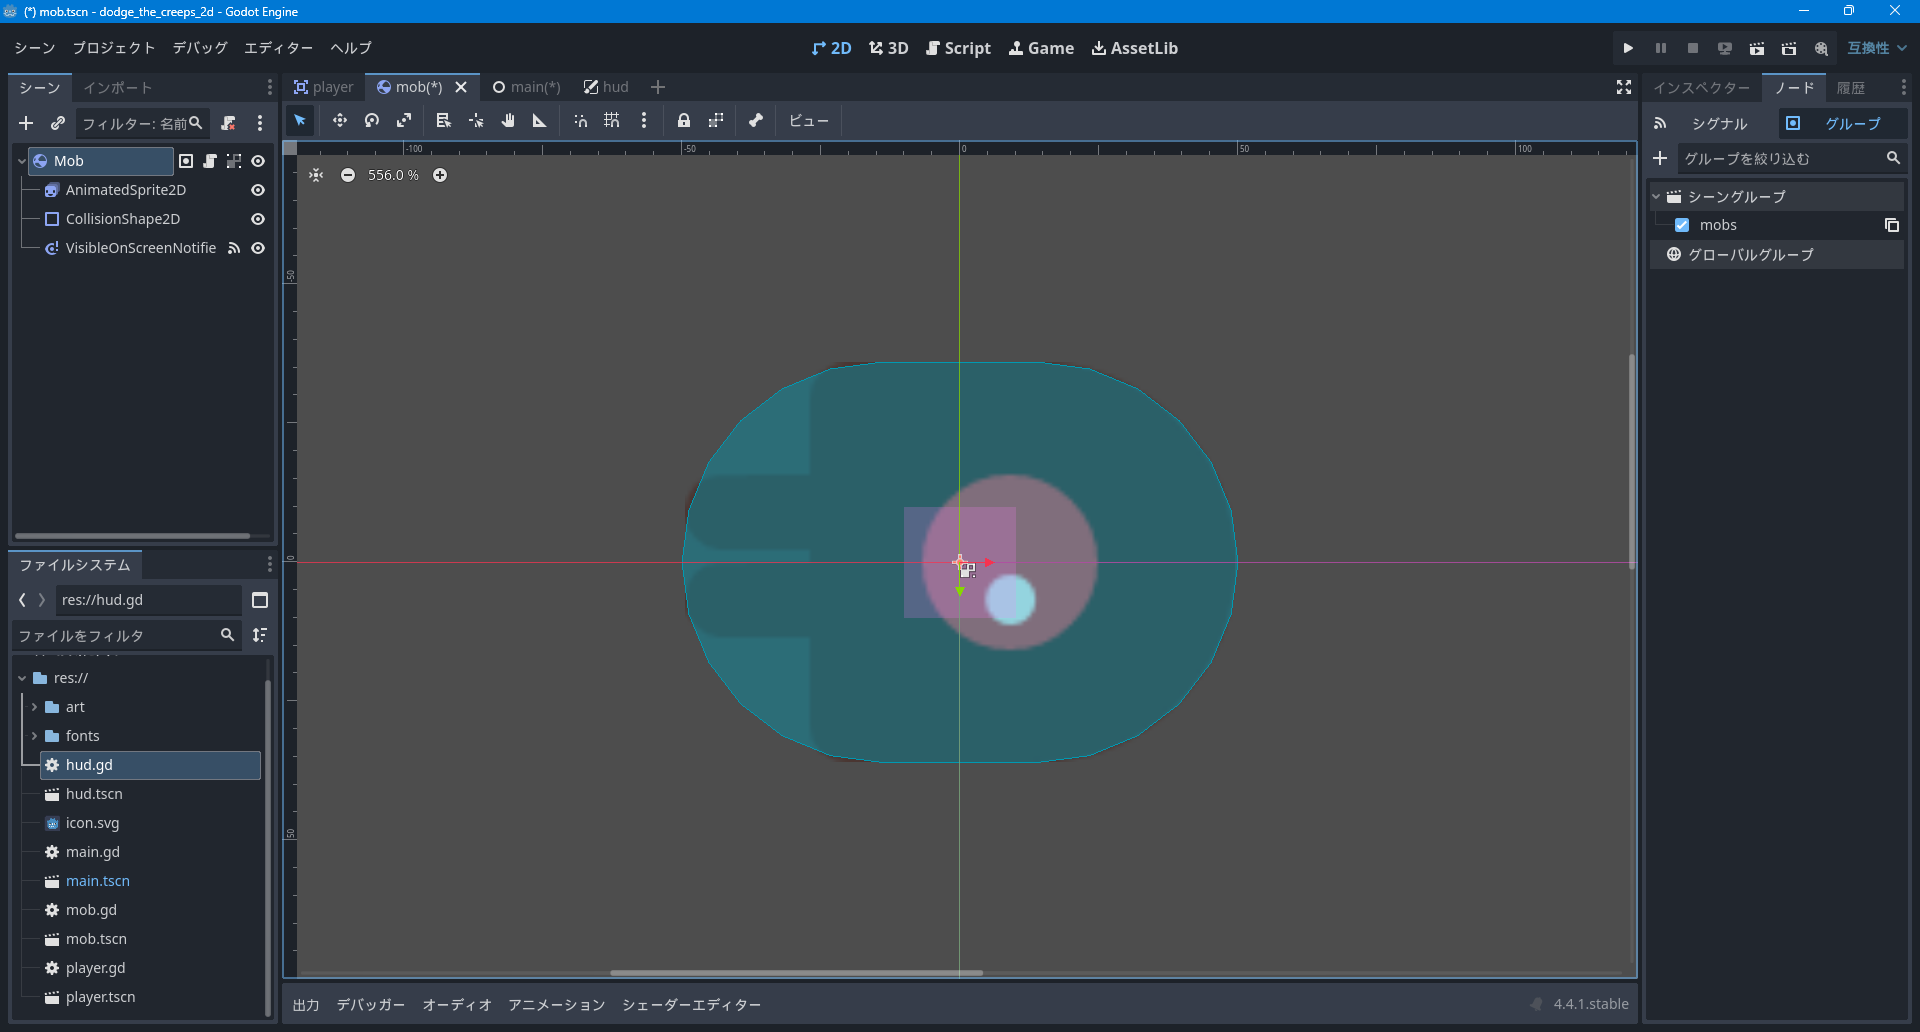Open the 出力 output panel
The height and width of the screenshot is (1032, 1920).
[x=306, y=1005]
